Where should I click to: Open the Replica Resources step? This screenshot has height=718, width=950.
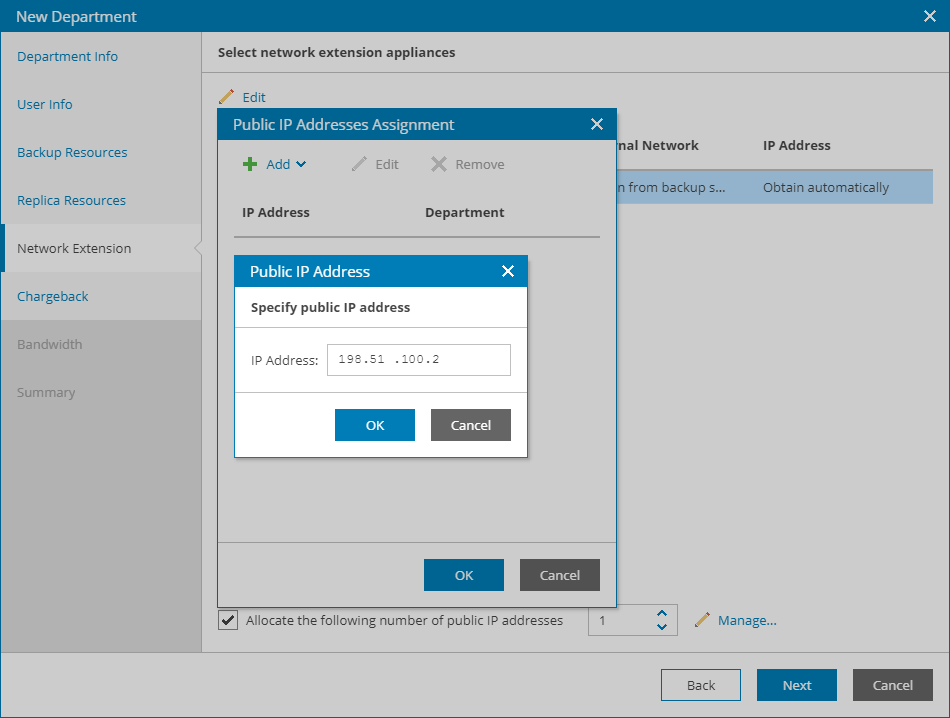pyautogui.click(x=71, y=200)
